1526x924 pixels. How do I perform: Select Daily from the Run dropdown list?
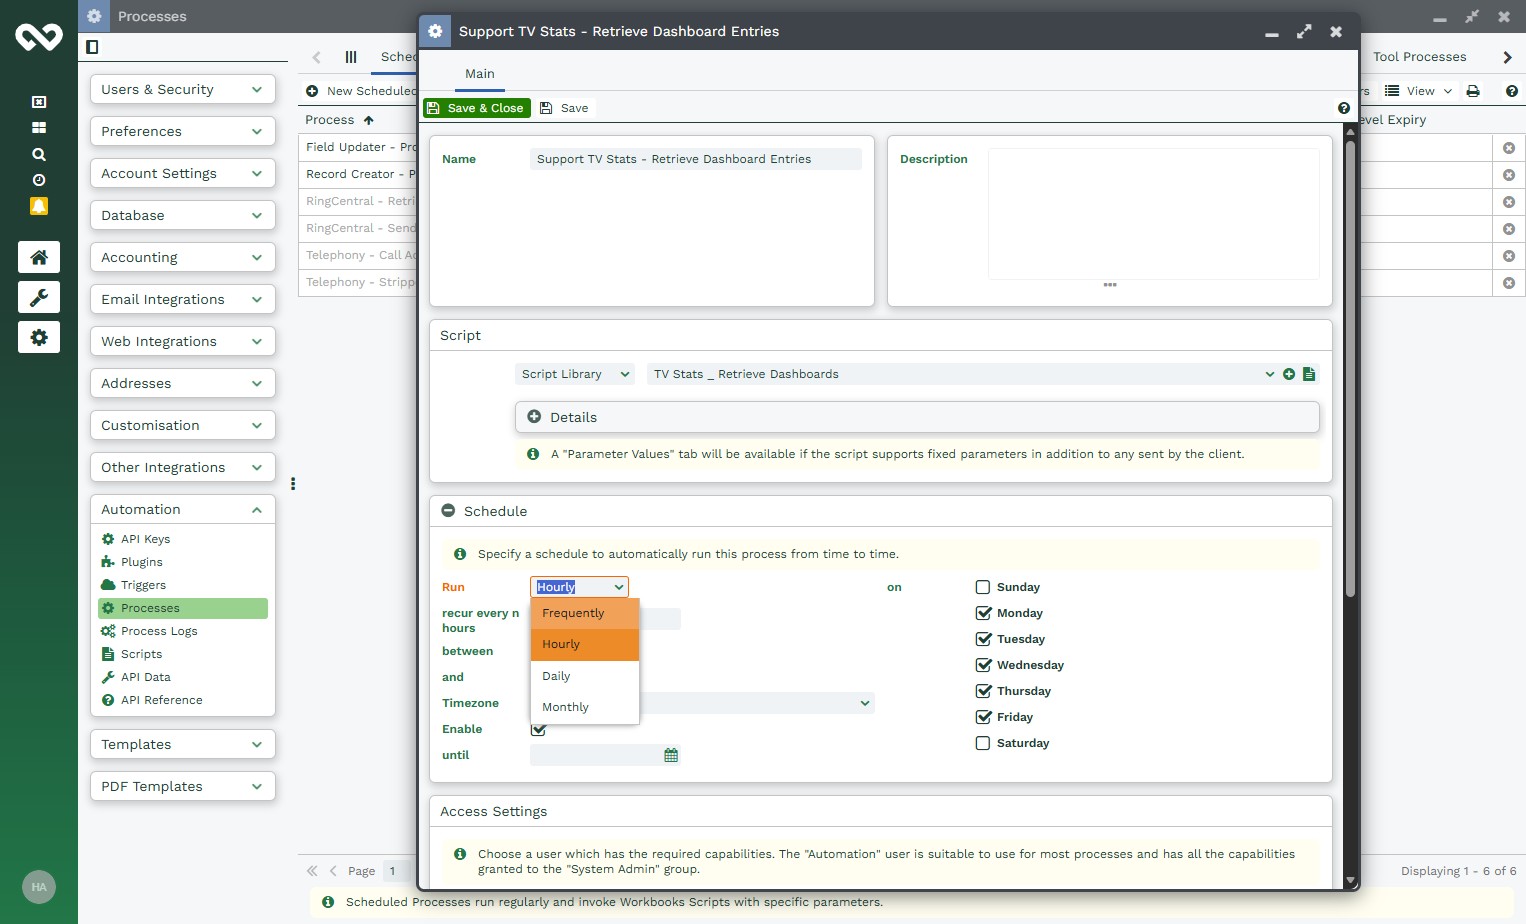coord(556,676)
